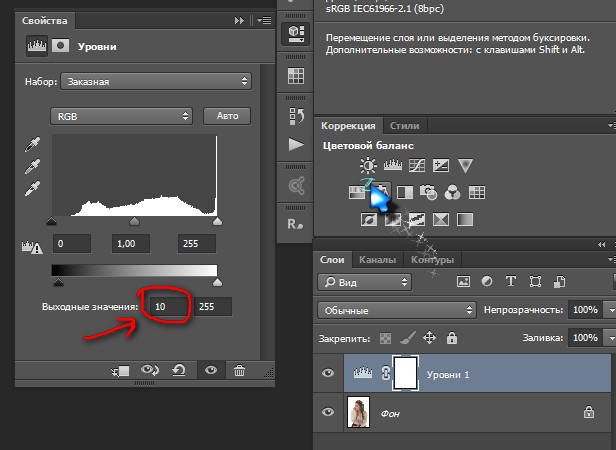Image resolution: width=616 pixels, height=450 pixels.
Task: Switch to the Слои tab
Action: (x=332, y=260)
